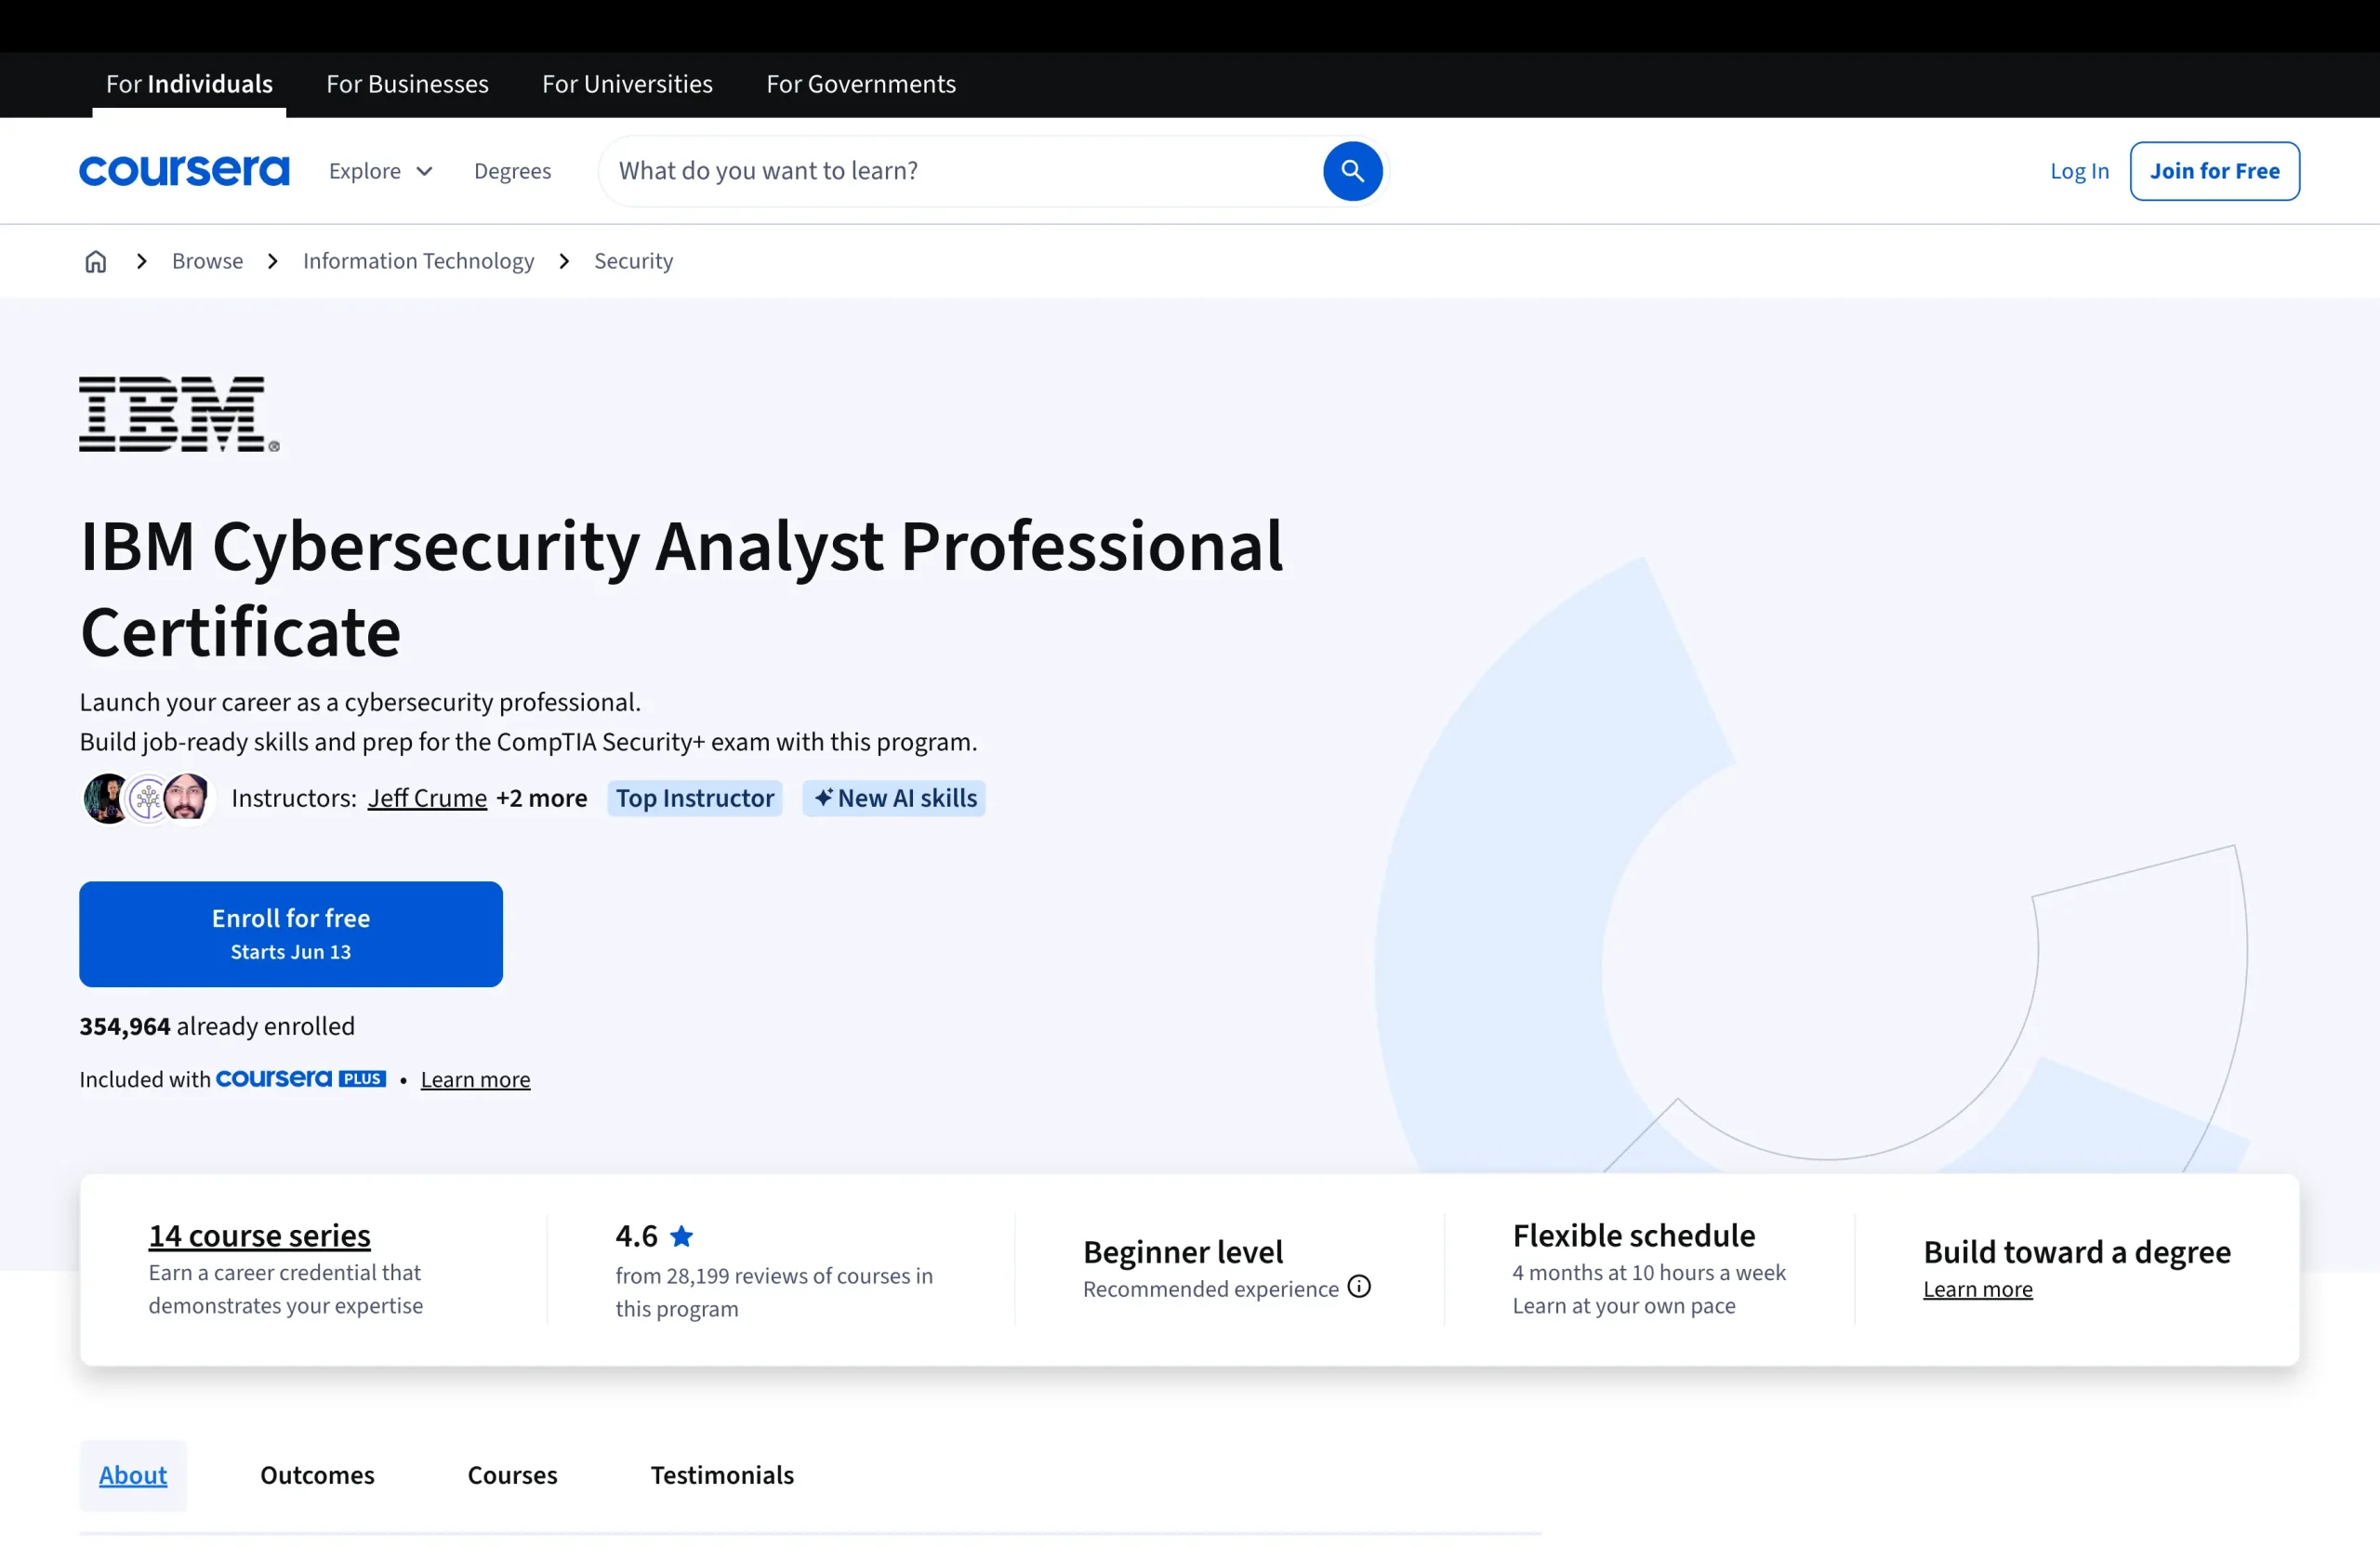The width and height of the screenshot is (2380, 1546).
Task: Open the For Universities tab
Action: pos(627,84)
